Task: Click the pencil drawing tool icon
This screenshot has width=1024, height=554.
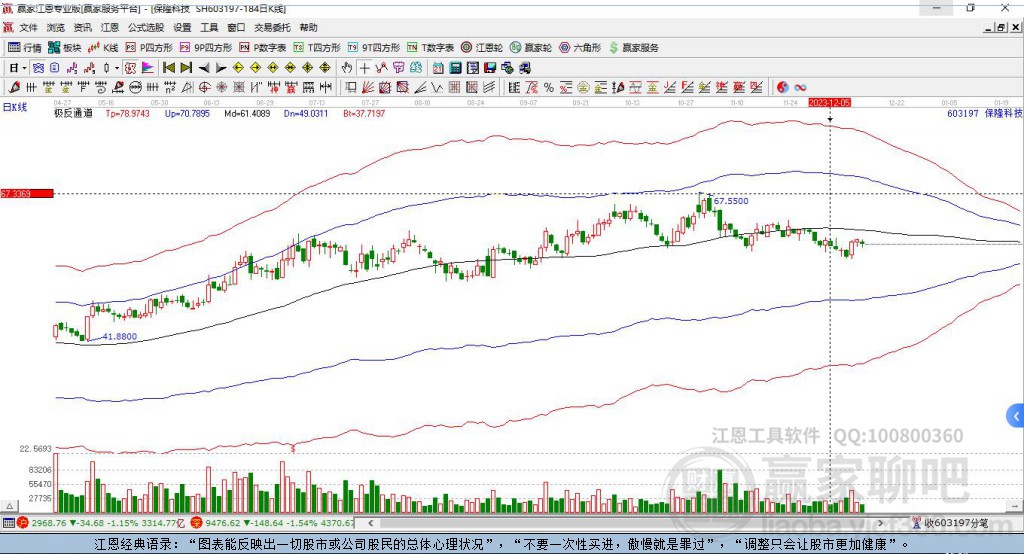Action: [14, 87]
